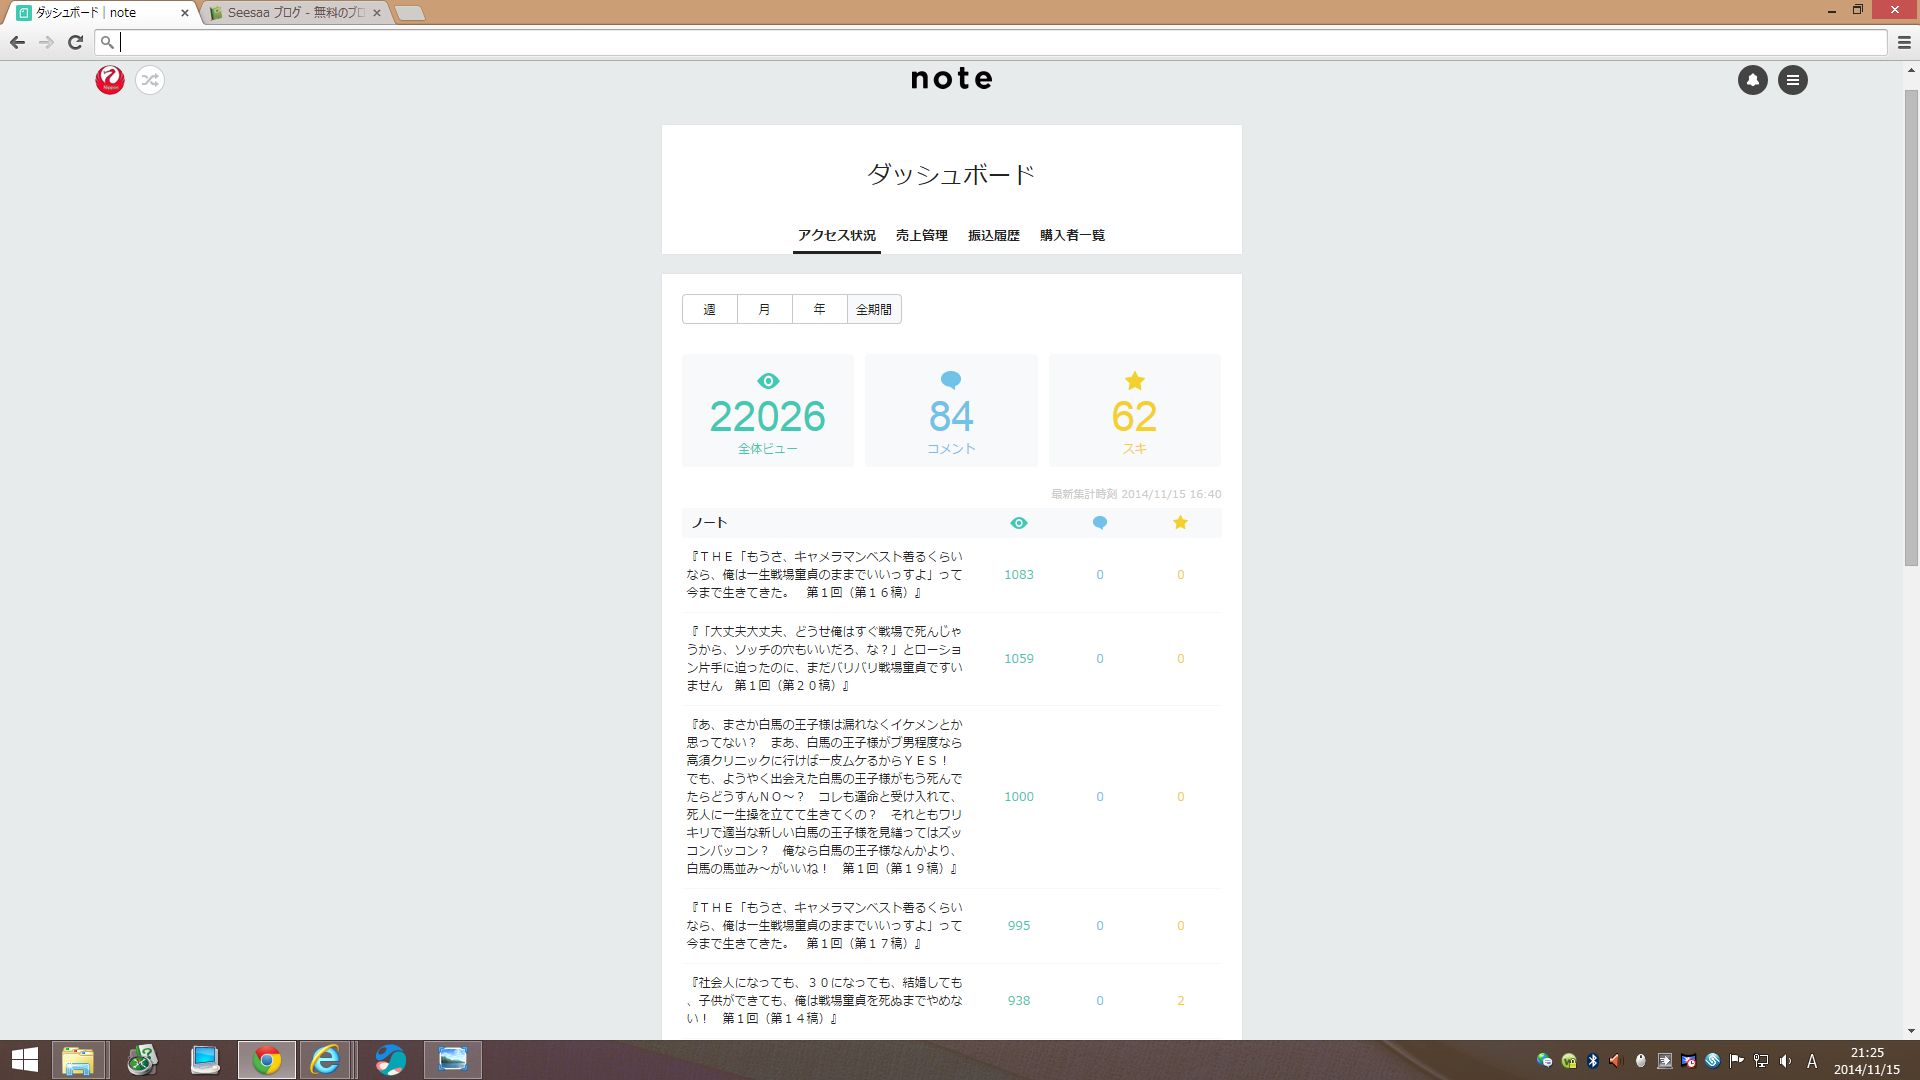
Task: Click the note logo profile icon
Action: point(111,79)
